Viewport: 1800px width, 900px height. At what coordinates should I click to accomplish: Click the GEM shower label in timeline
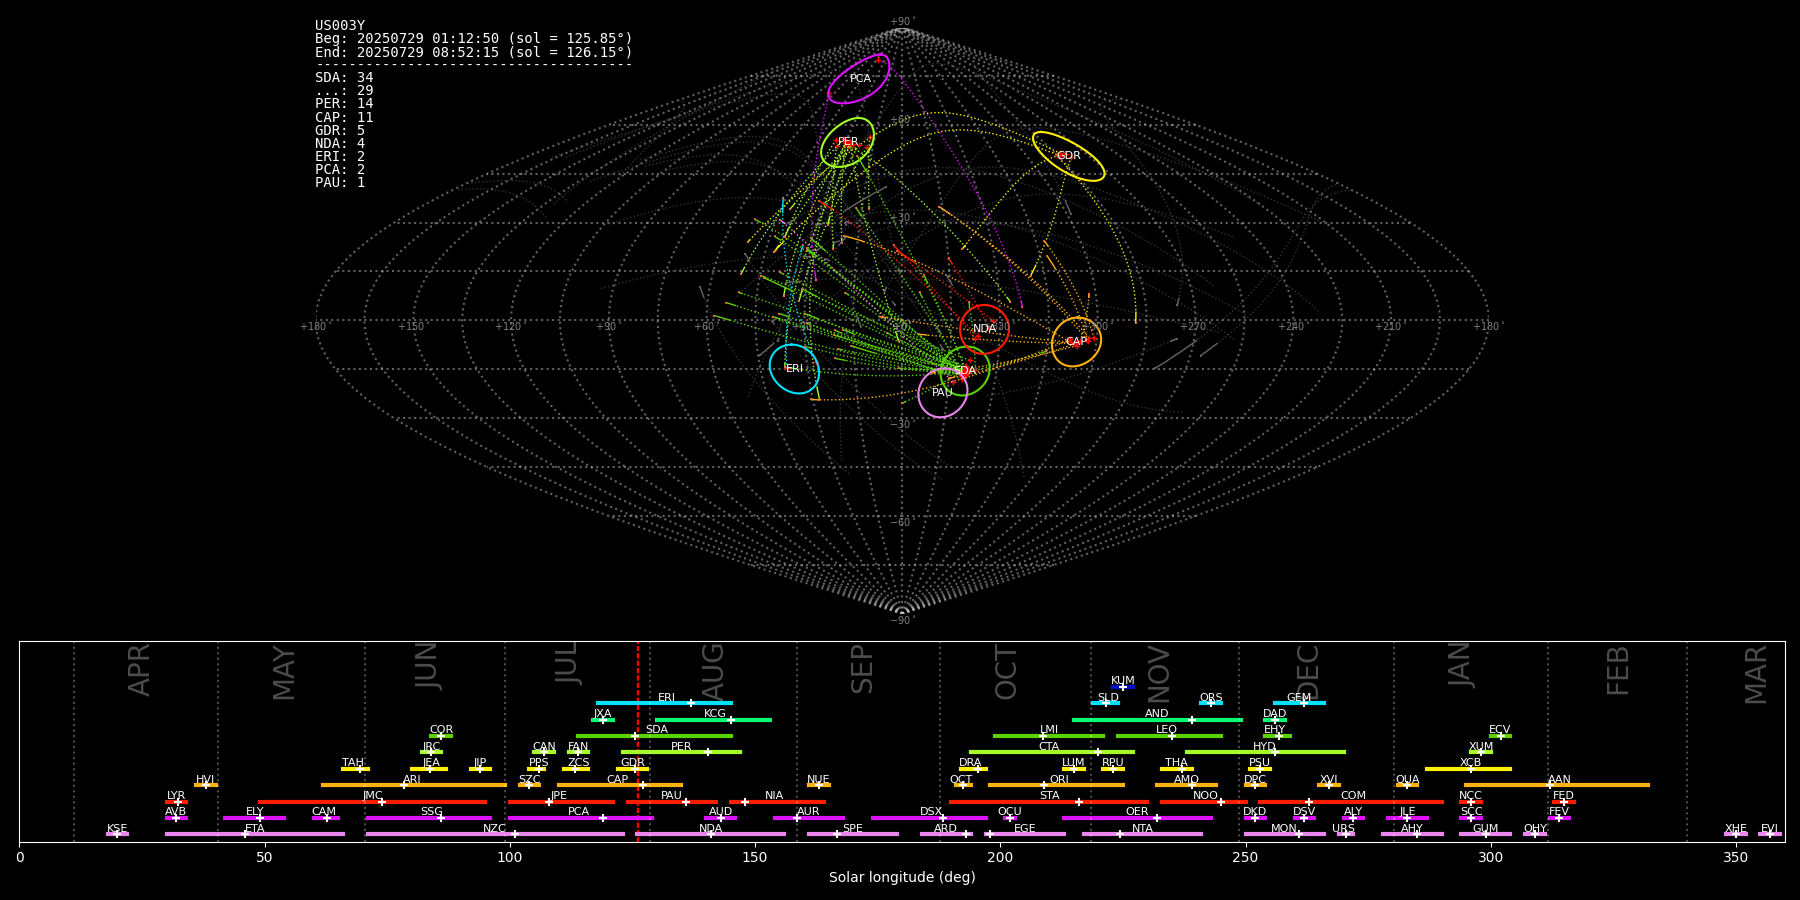pyautogui.click(x=1299, y=698)
